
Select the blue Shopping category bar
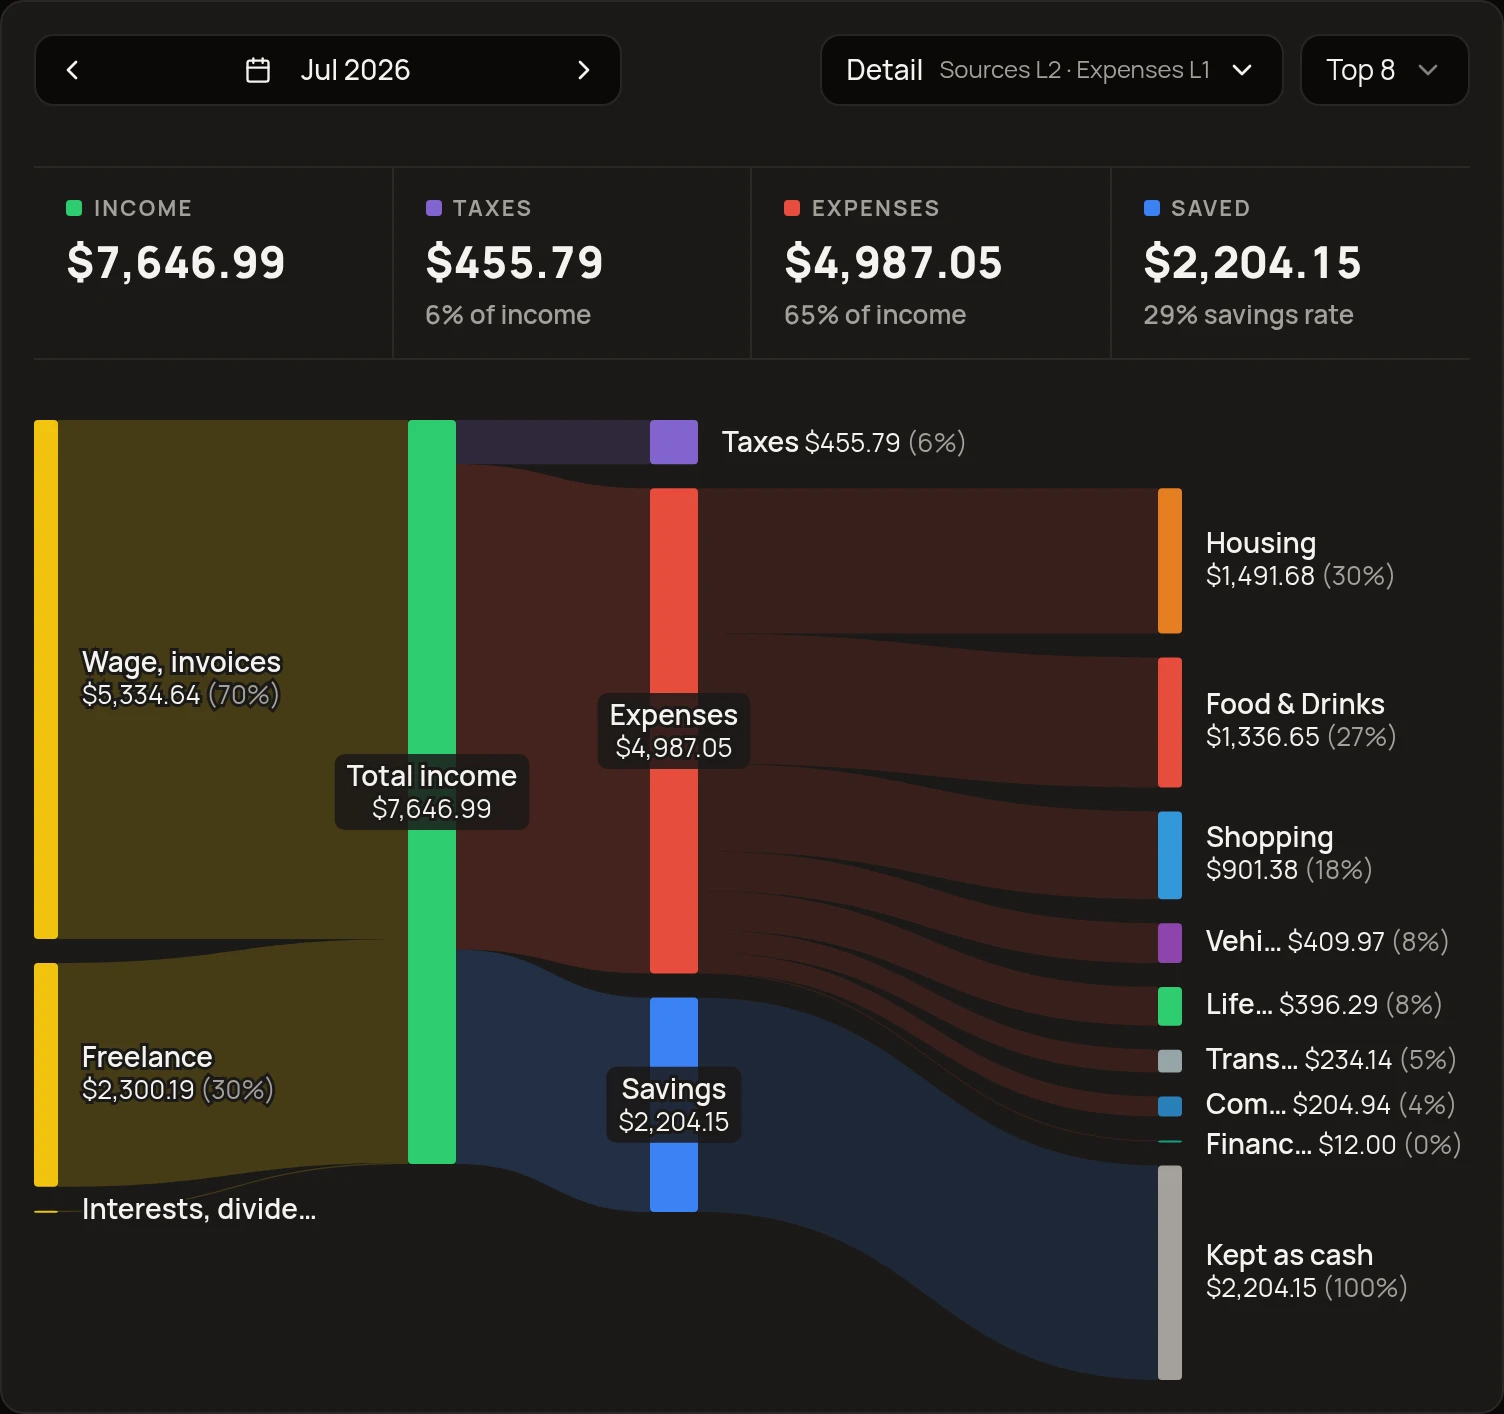coord(1170,855)
